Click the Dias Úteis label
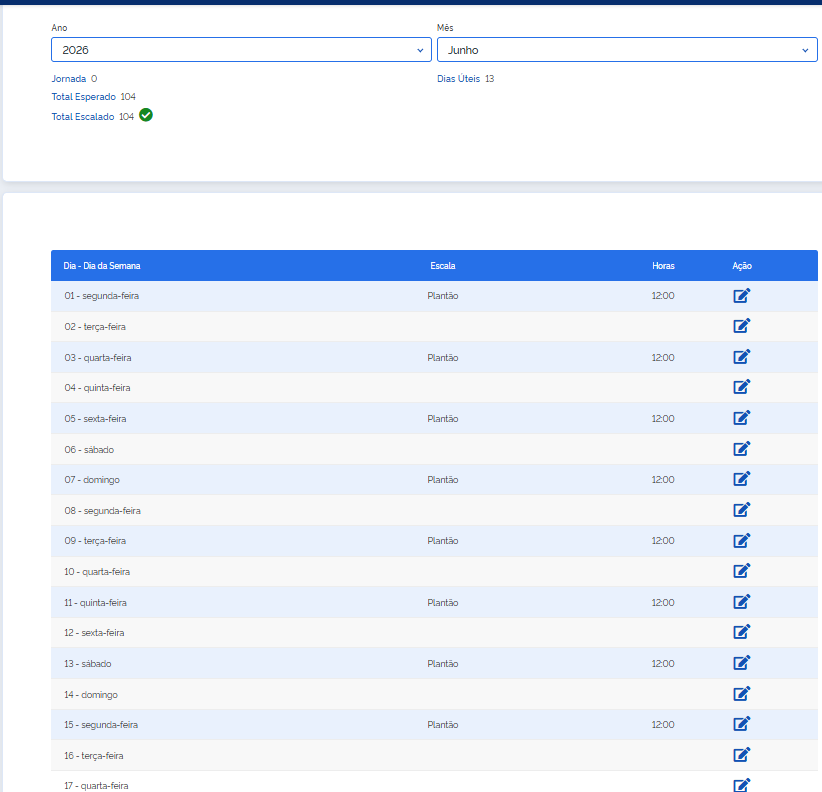 (x=459, y=79)
